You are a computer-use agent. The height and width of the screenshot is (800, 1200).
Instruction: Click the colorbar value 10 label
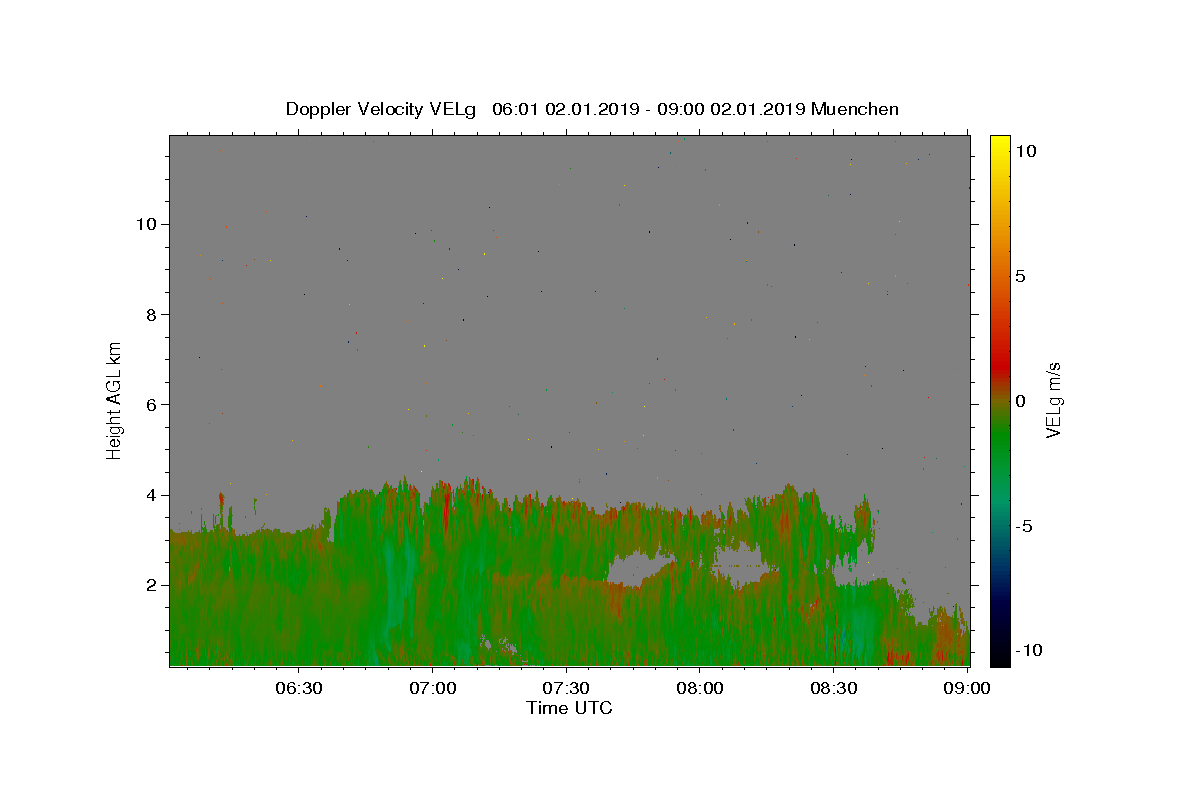1025,150
